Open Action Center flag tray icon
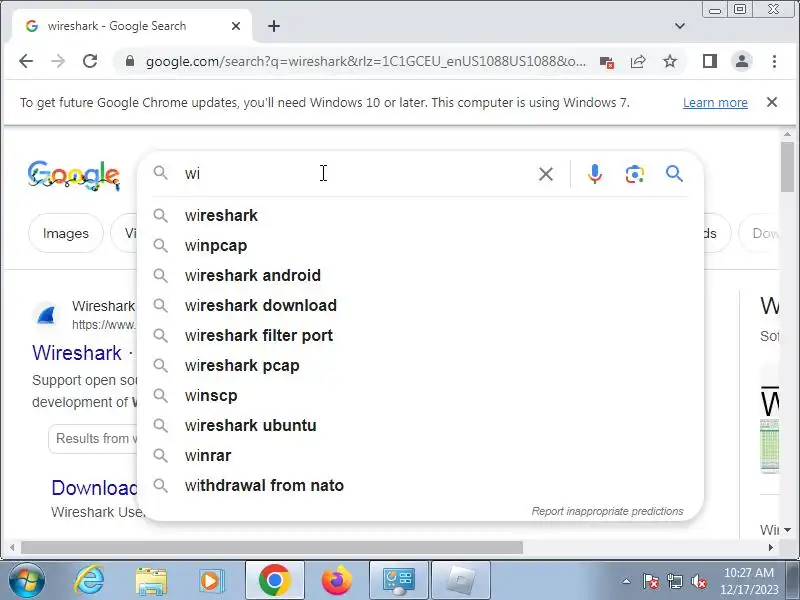800x600 pixels. coord(651,581)
